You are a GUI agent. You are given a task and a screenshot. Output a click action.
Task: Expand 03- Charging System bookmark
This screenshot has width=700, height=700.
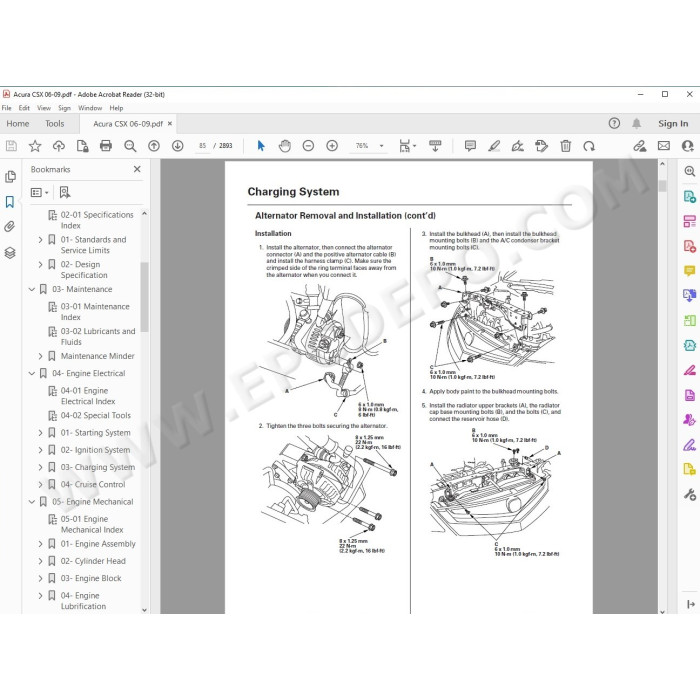40,467
